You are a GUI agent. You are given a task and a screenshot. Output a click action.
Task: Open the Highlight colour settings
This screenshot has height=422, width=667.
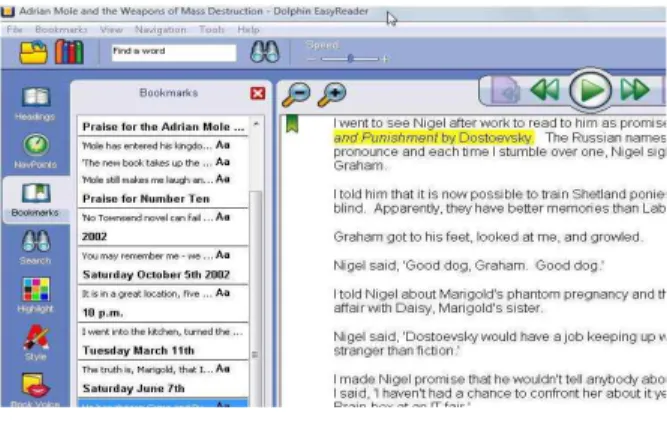(35, 295)
